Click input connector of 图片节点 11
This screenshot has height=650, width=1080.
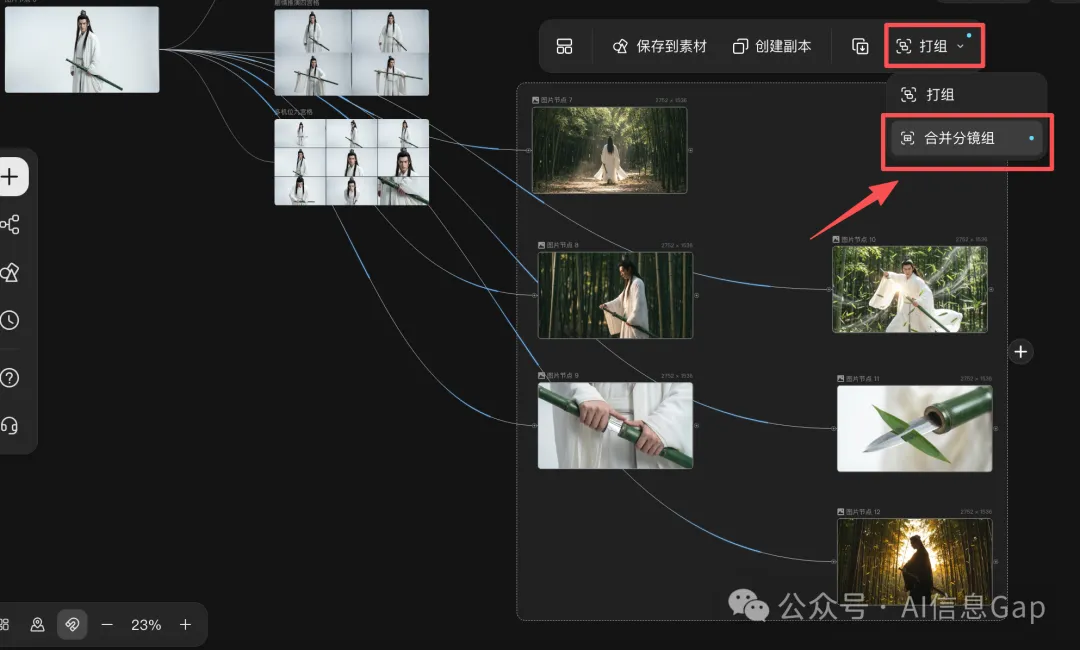click(x=834, y=428)
